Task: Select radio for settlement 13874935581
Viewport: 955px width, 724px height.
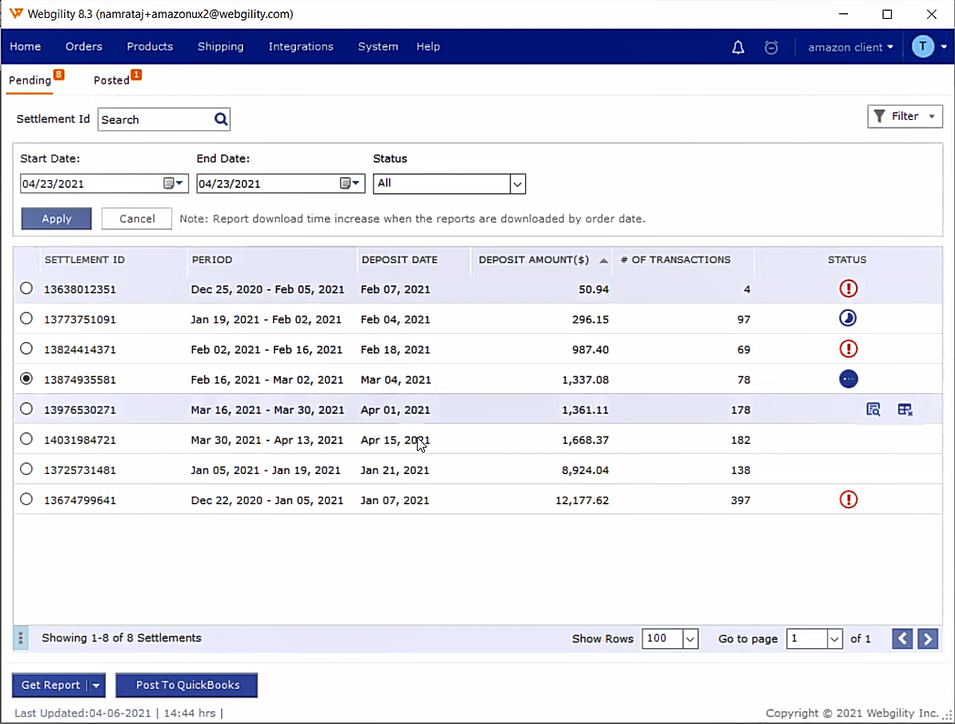Action: coord(26,379)
